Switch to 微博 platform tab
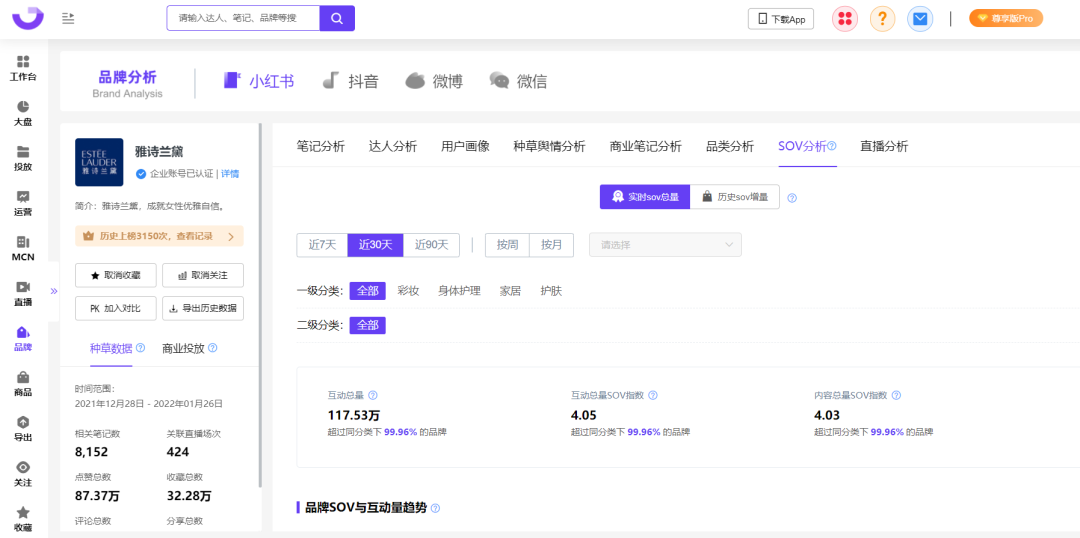 434,81
